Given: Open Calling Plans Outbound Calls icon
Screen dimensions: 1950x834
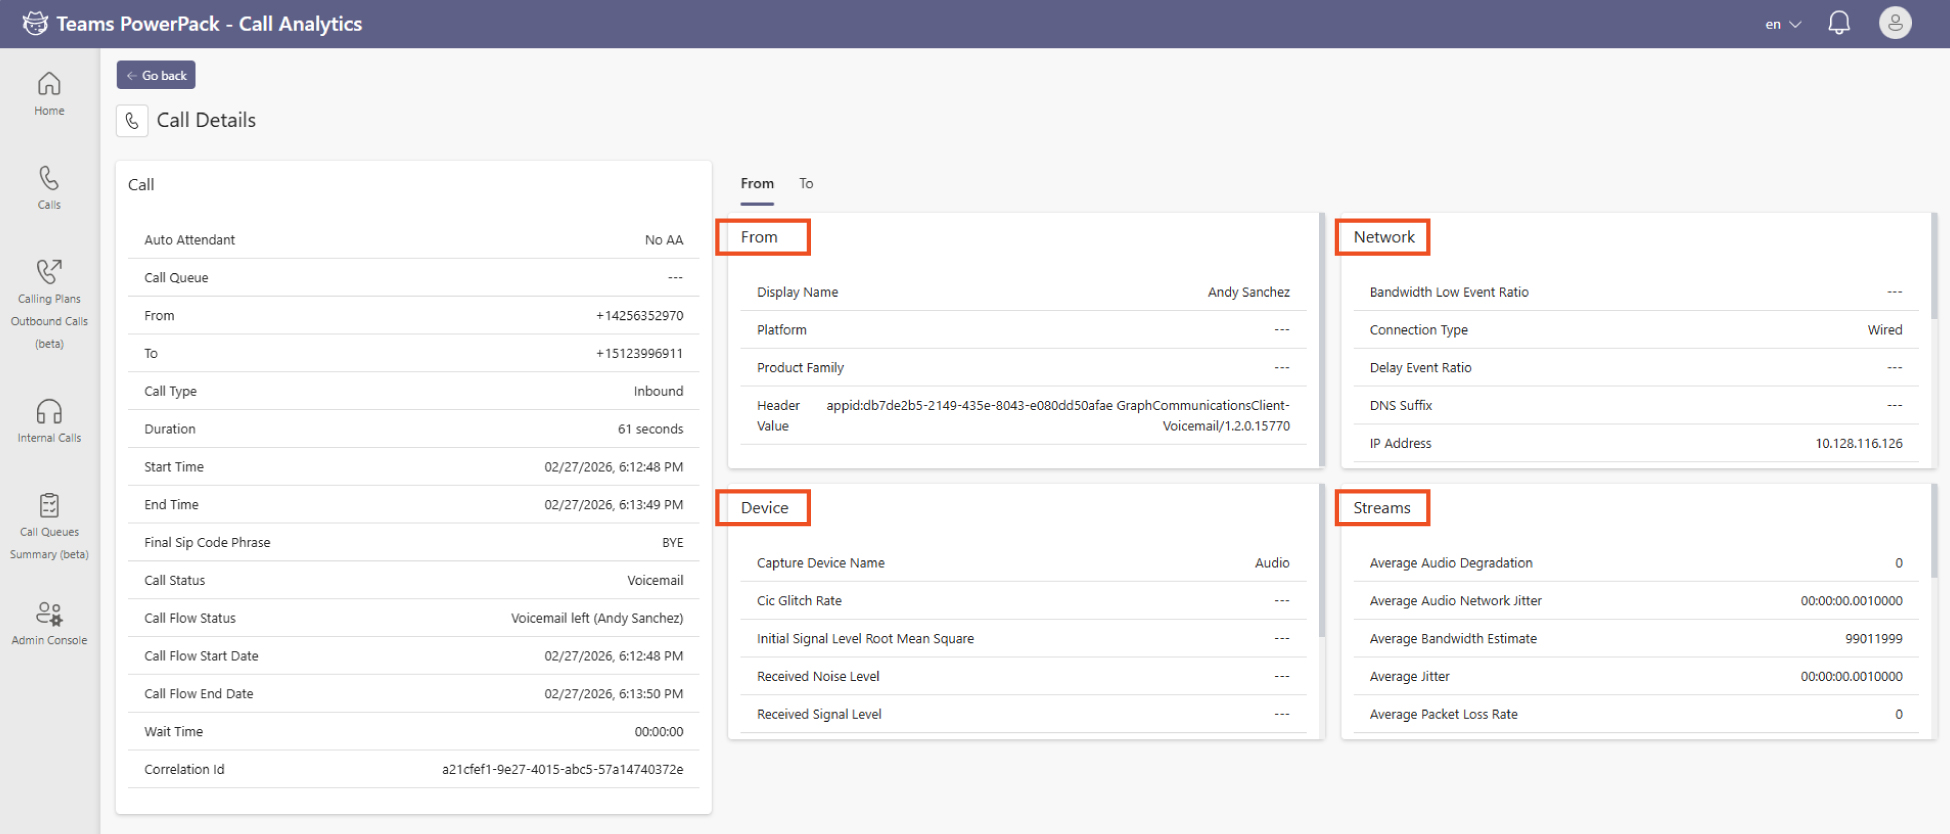Looking at the screenshot, I should 49,271.
